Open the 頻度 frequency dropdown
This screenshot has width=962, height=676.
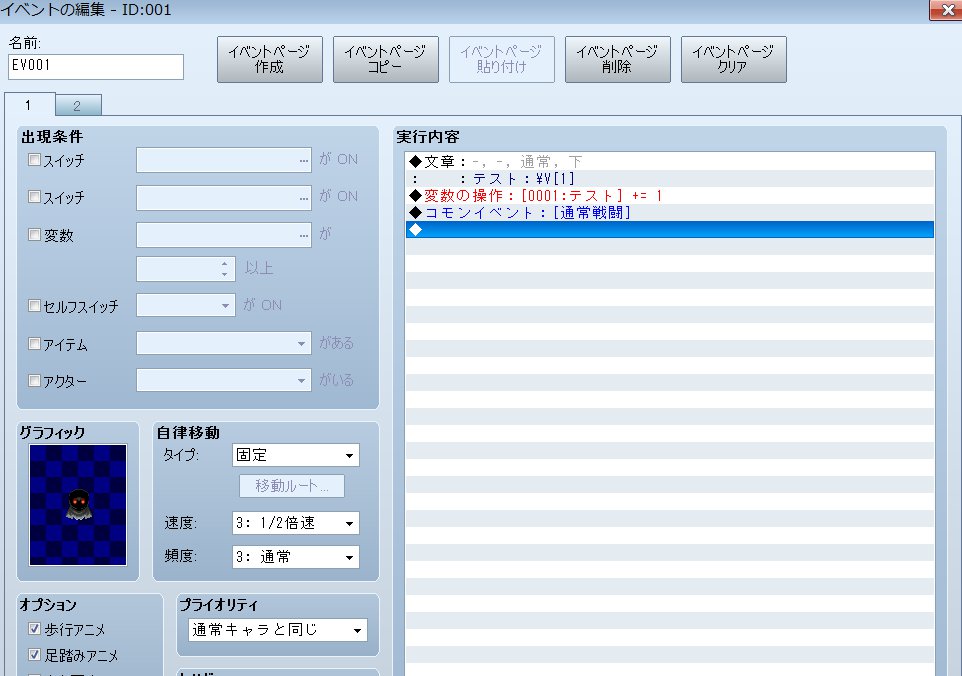point(296,557)
